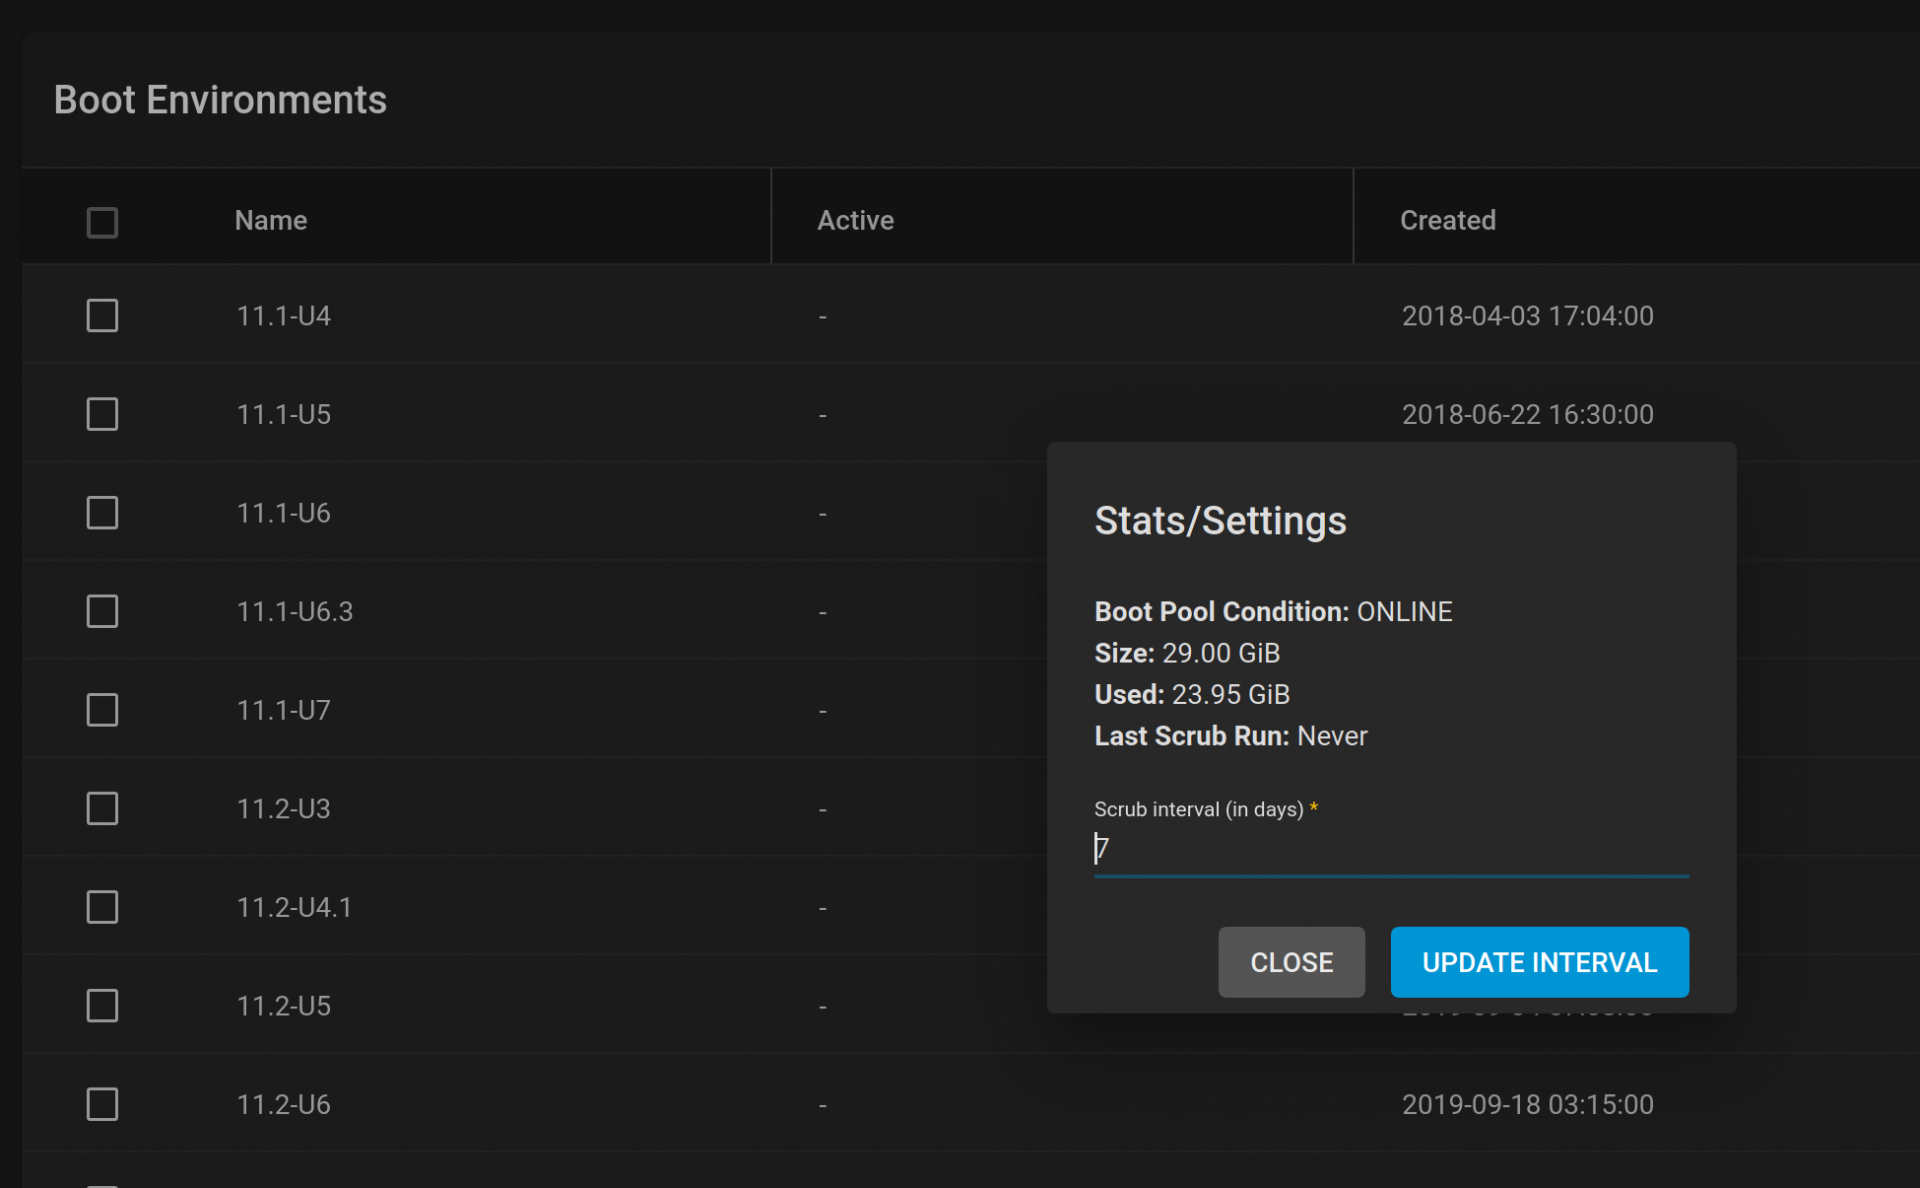Click the Update Interval button

(x=1539, y=962)
